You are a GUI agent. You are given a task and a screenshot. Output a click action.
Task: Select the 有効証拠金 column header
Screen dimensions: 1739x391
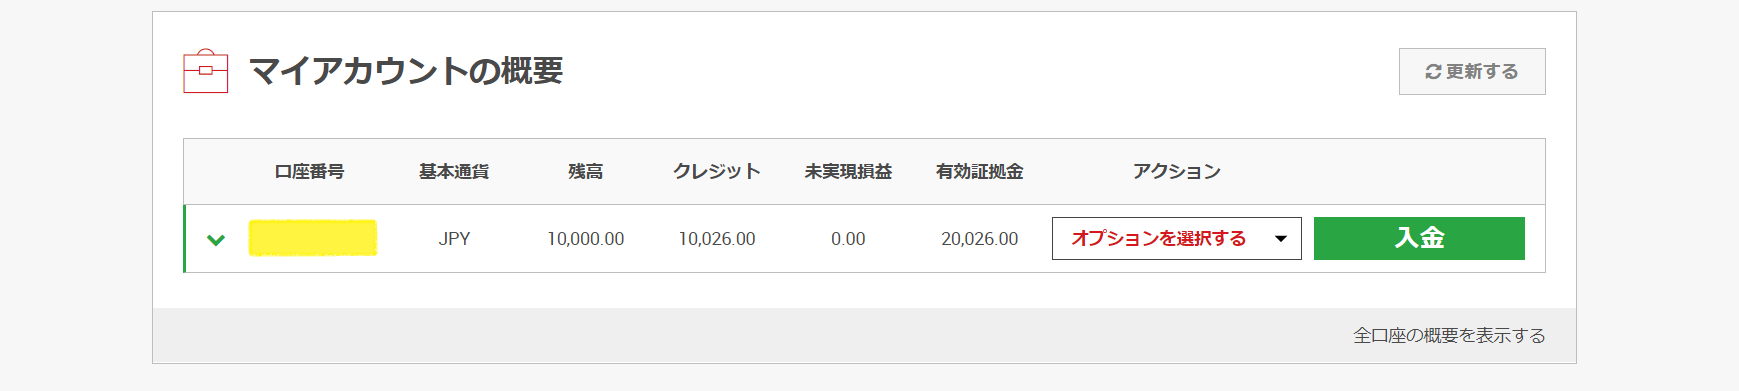980,172
